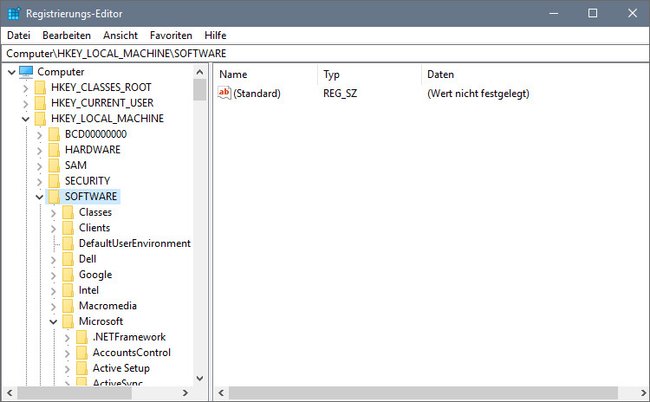The height and width of the screenshot is (402, 650).
Task: Expand the Google key chevron
Action: click(53, 275)
